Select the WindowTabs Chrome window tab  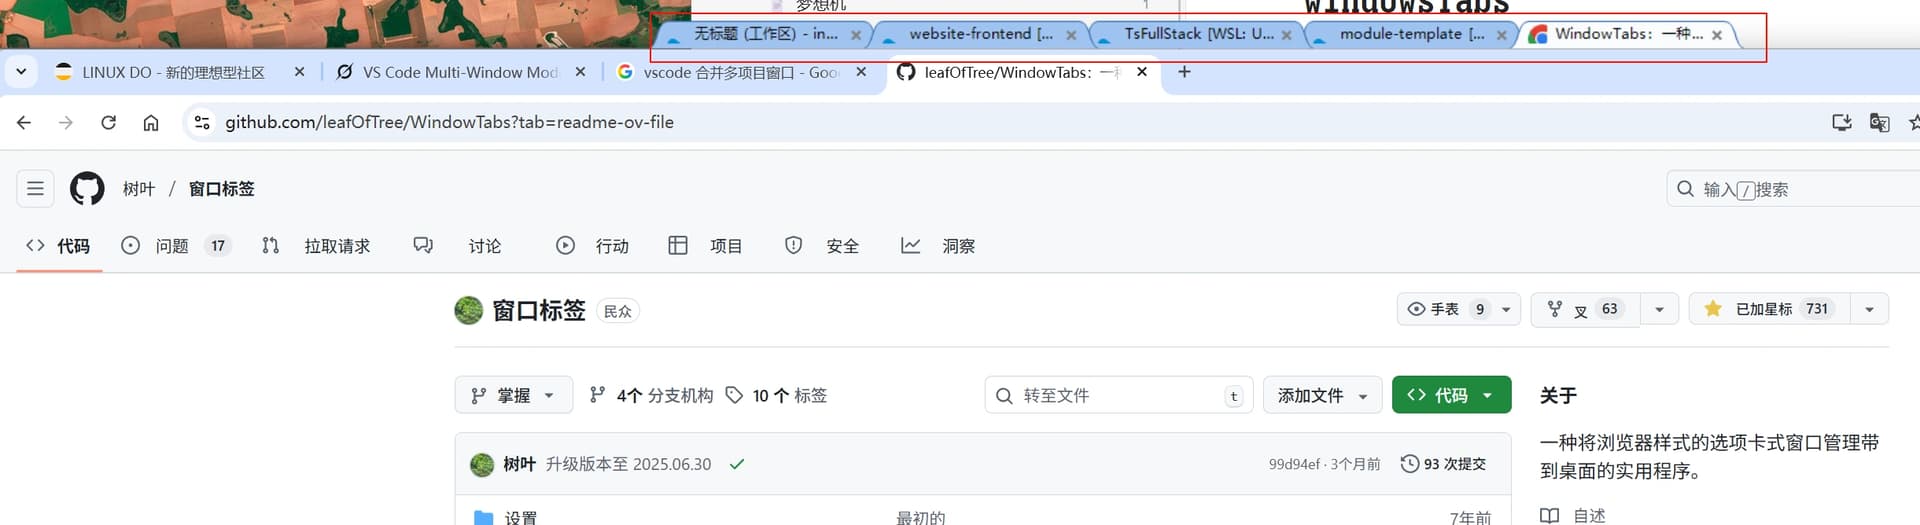click(x=1628, y=34)
